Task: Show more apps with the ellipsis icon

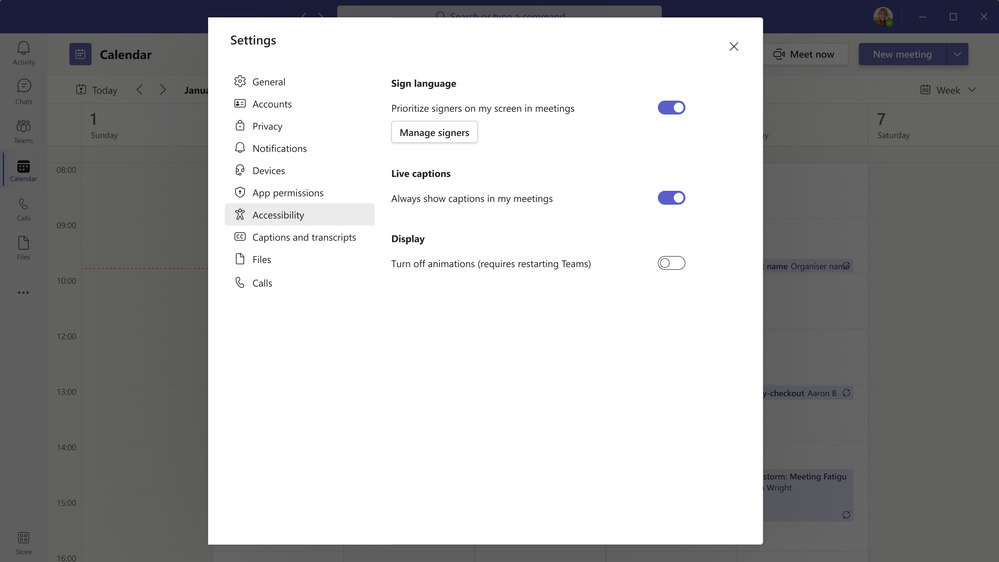Action: [24, 292]
